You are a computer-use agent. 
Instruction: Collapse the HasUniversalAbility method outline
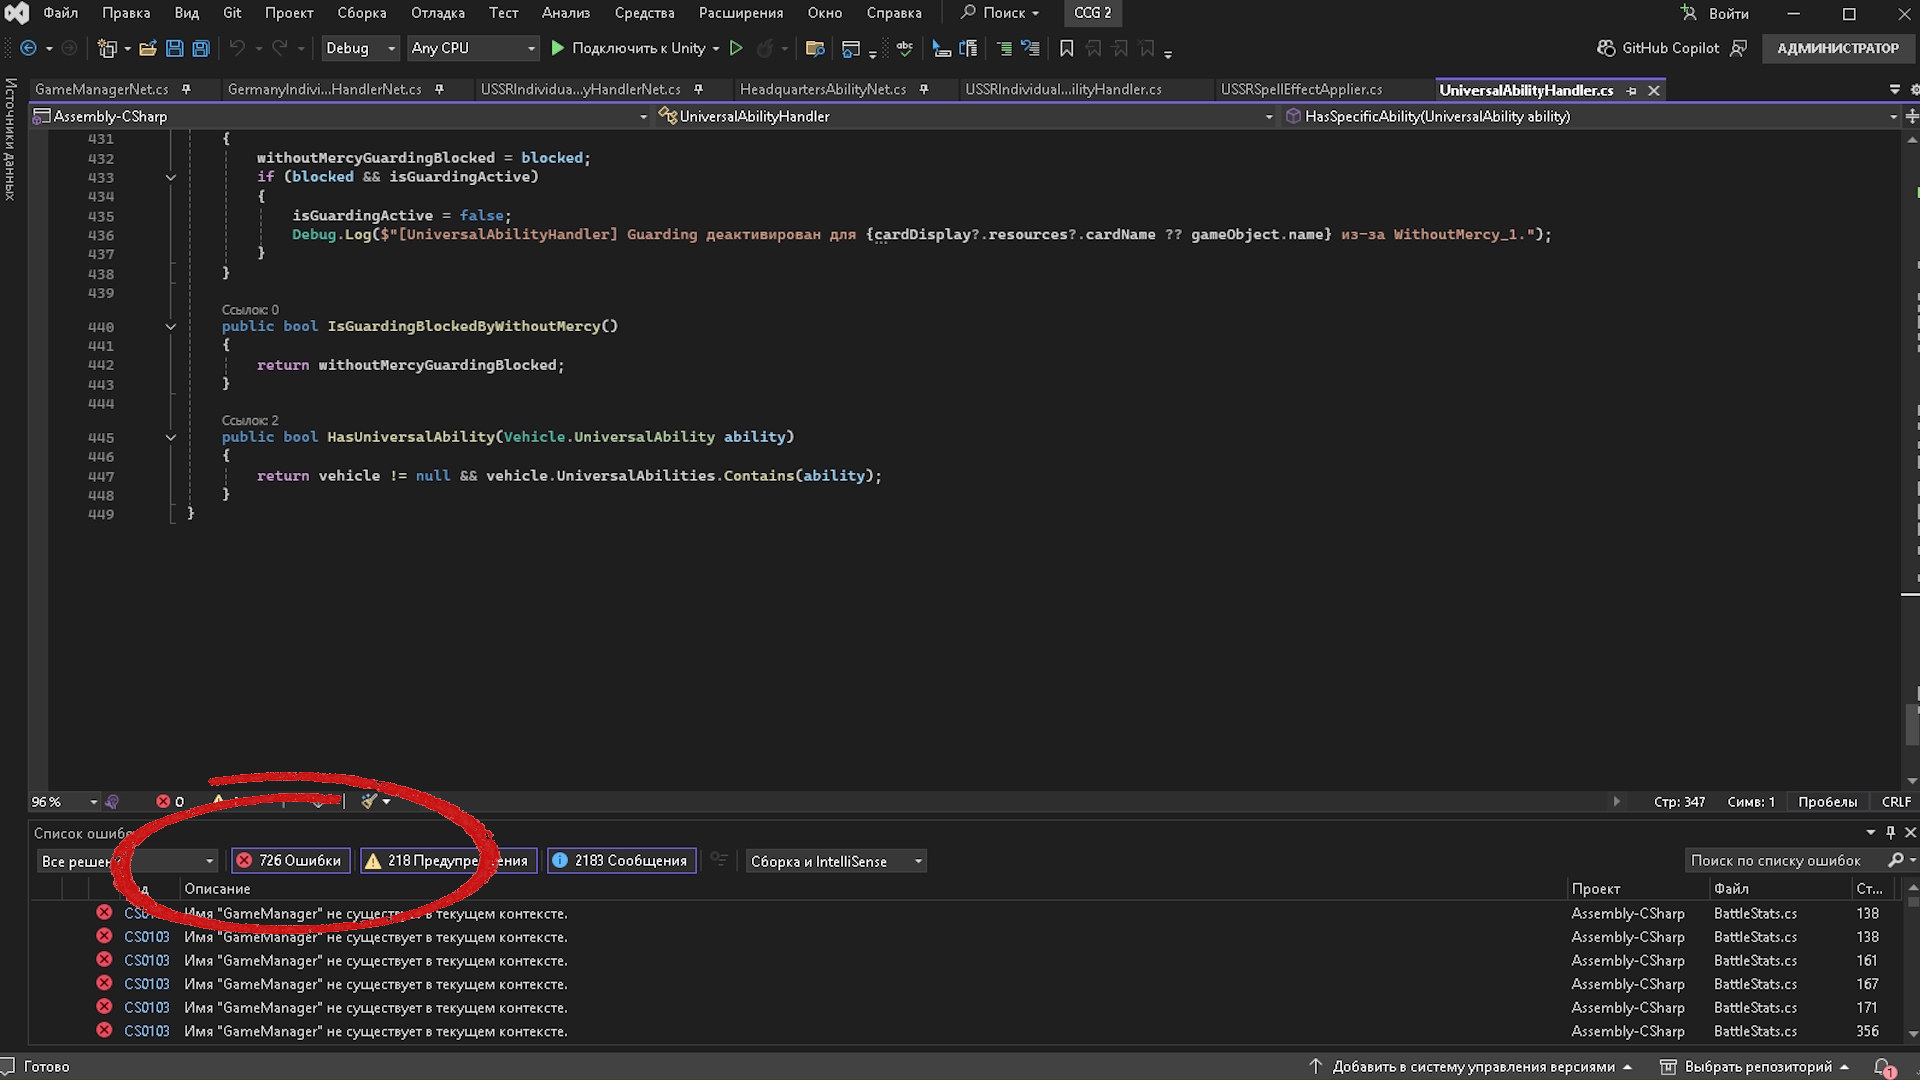pyautogui.click(x=171, y=438)
